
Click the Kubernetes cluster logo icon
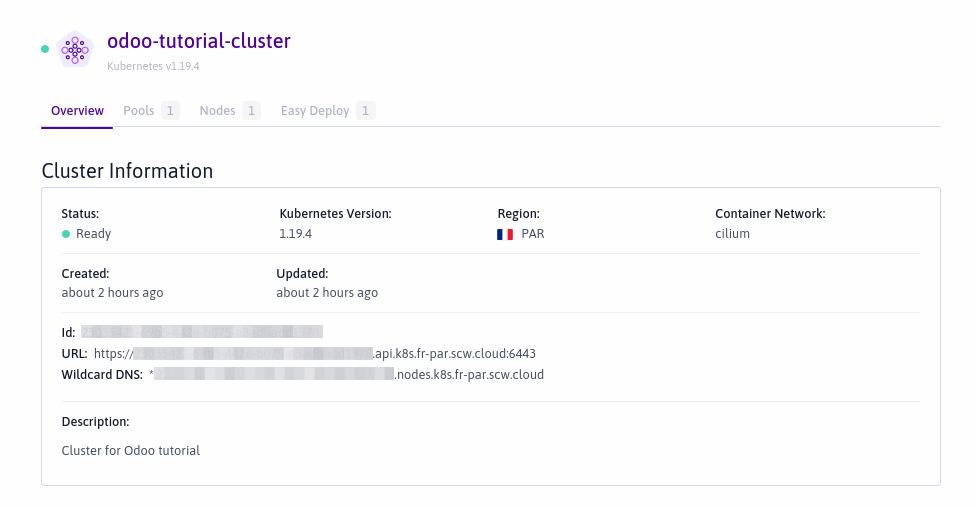point(75,48)
